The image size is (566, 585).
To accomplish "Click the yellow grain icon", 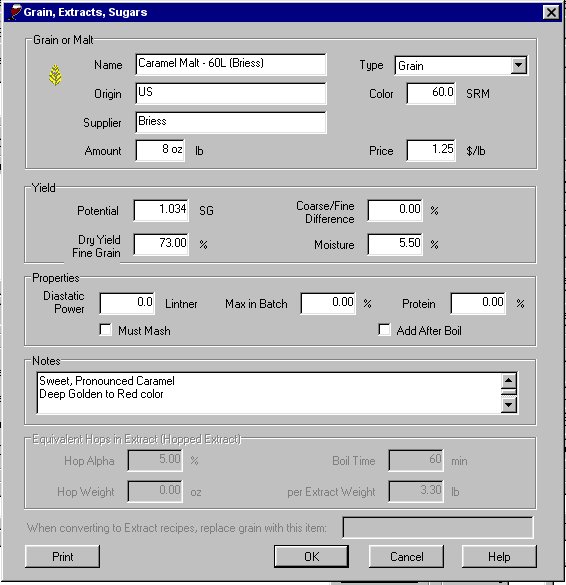I will point(55,75).
